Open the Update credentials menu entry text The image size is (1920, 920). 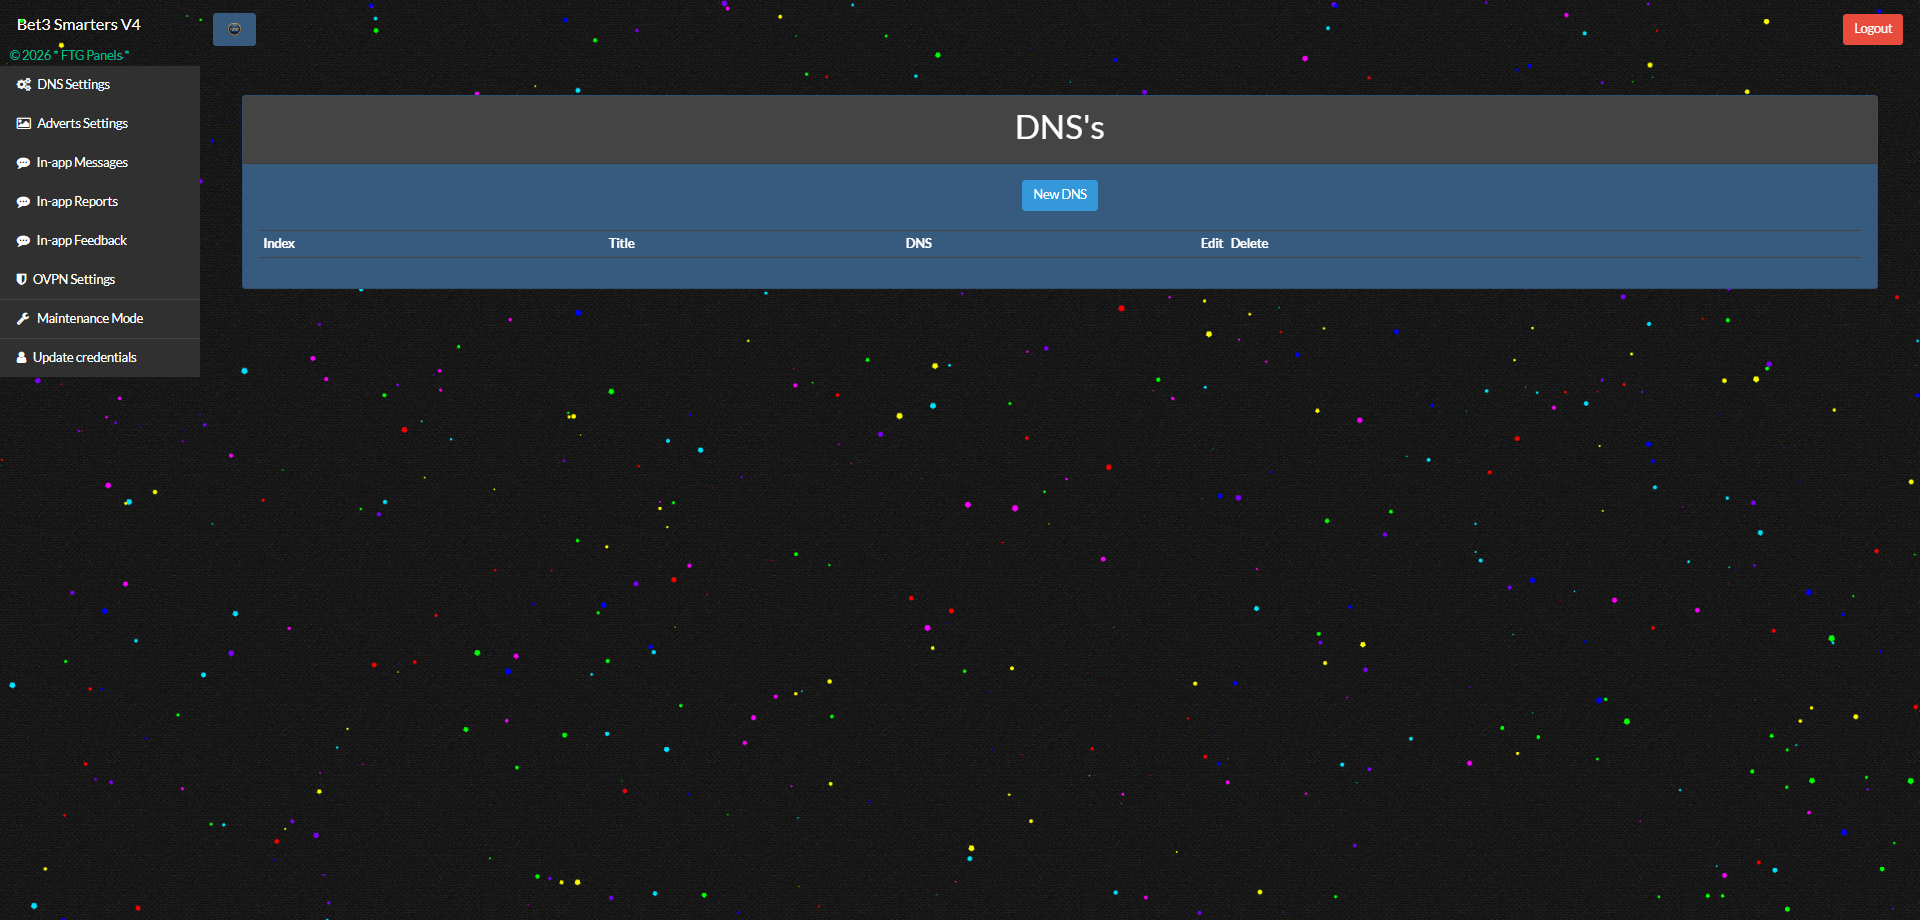(x=85, y=358)
